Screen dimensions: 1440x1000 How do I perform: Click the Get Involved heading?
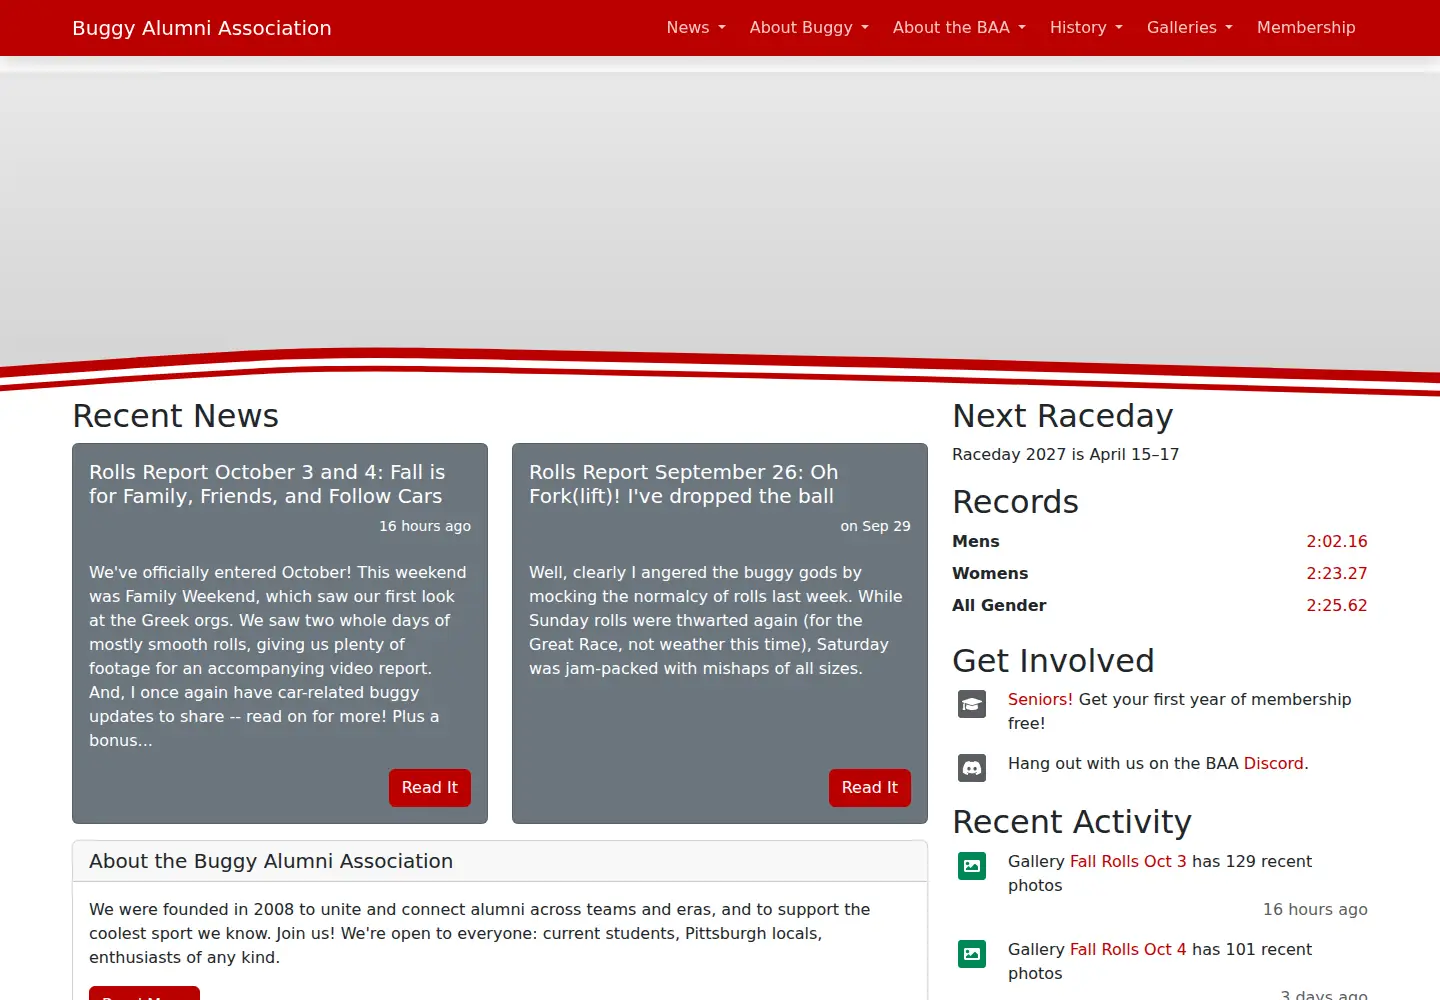(x=1054, y=661)
